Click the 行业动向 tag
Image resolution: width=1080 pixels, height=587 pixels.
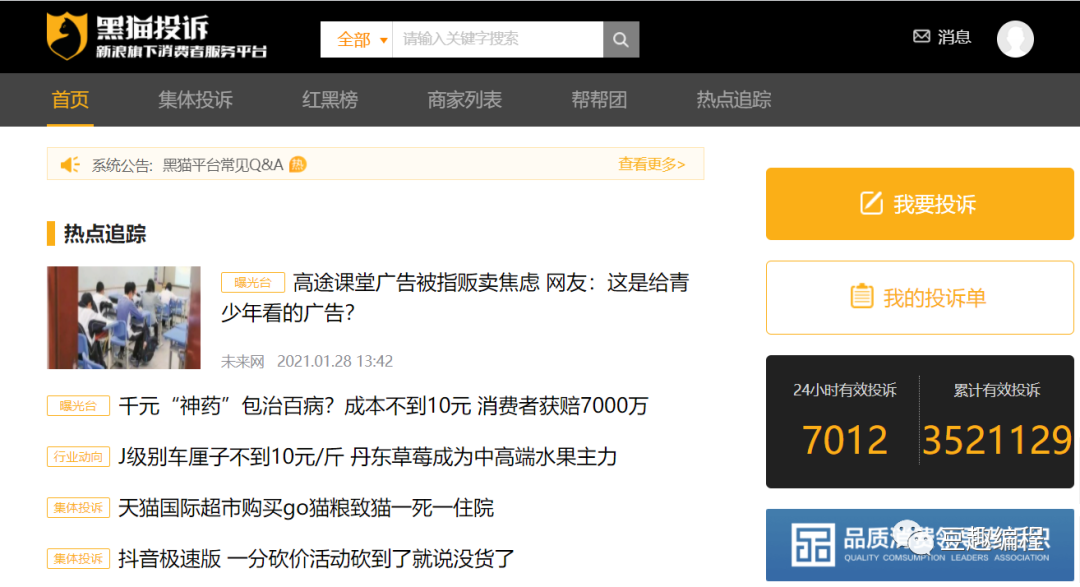[x=79, y=457]
